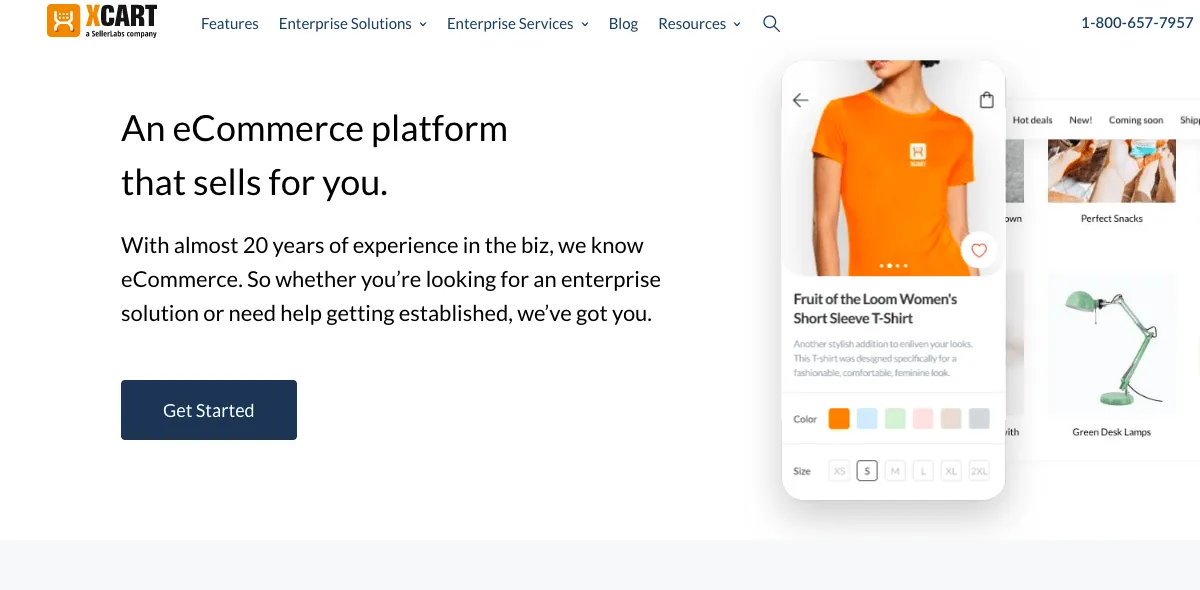Click the "Green Desk Lamps" caption
Viewport: 1200px width, 590px height.
point(1111,432)
